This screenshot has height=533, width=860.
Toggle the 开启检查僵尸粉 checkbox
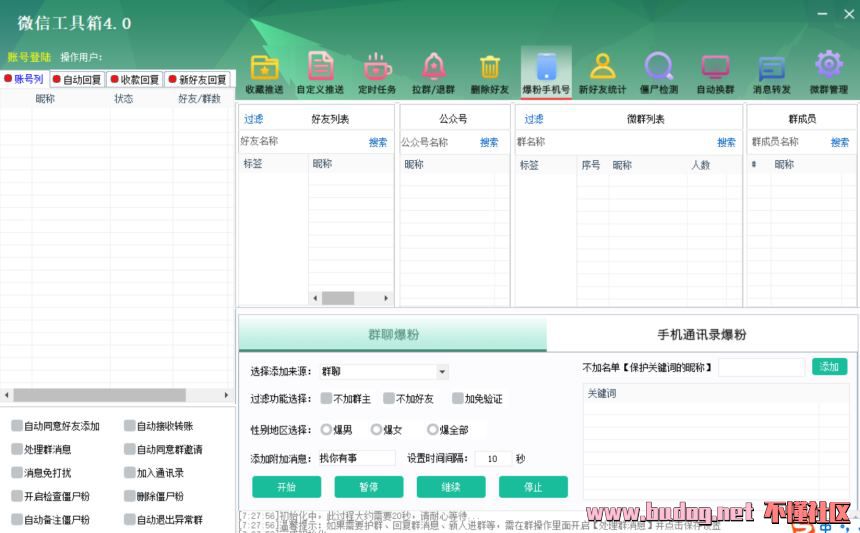click(x=17, y=496)
